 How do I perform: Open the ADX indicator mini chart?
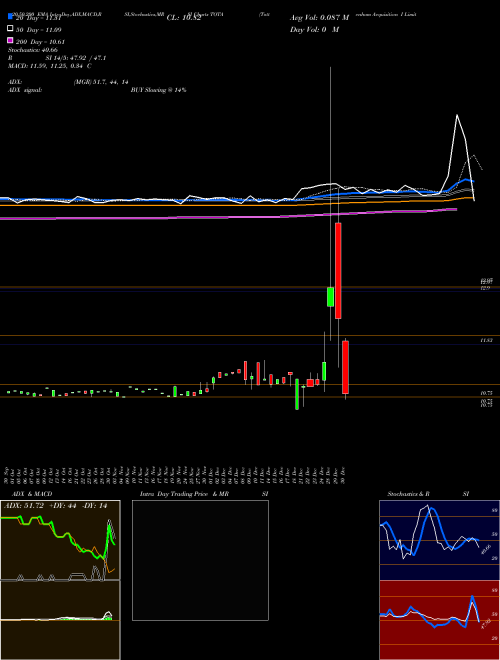[x=60, y=540]
